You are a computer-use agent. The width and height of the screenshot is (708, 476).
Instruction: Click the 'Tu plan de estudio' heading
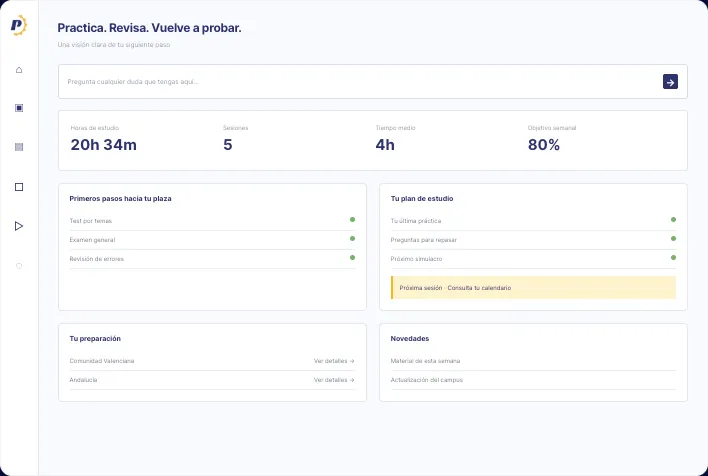coord(422,198)
